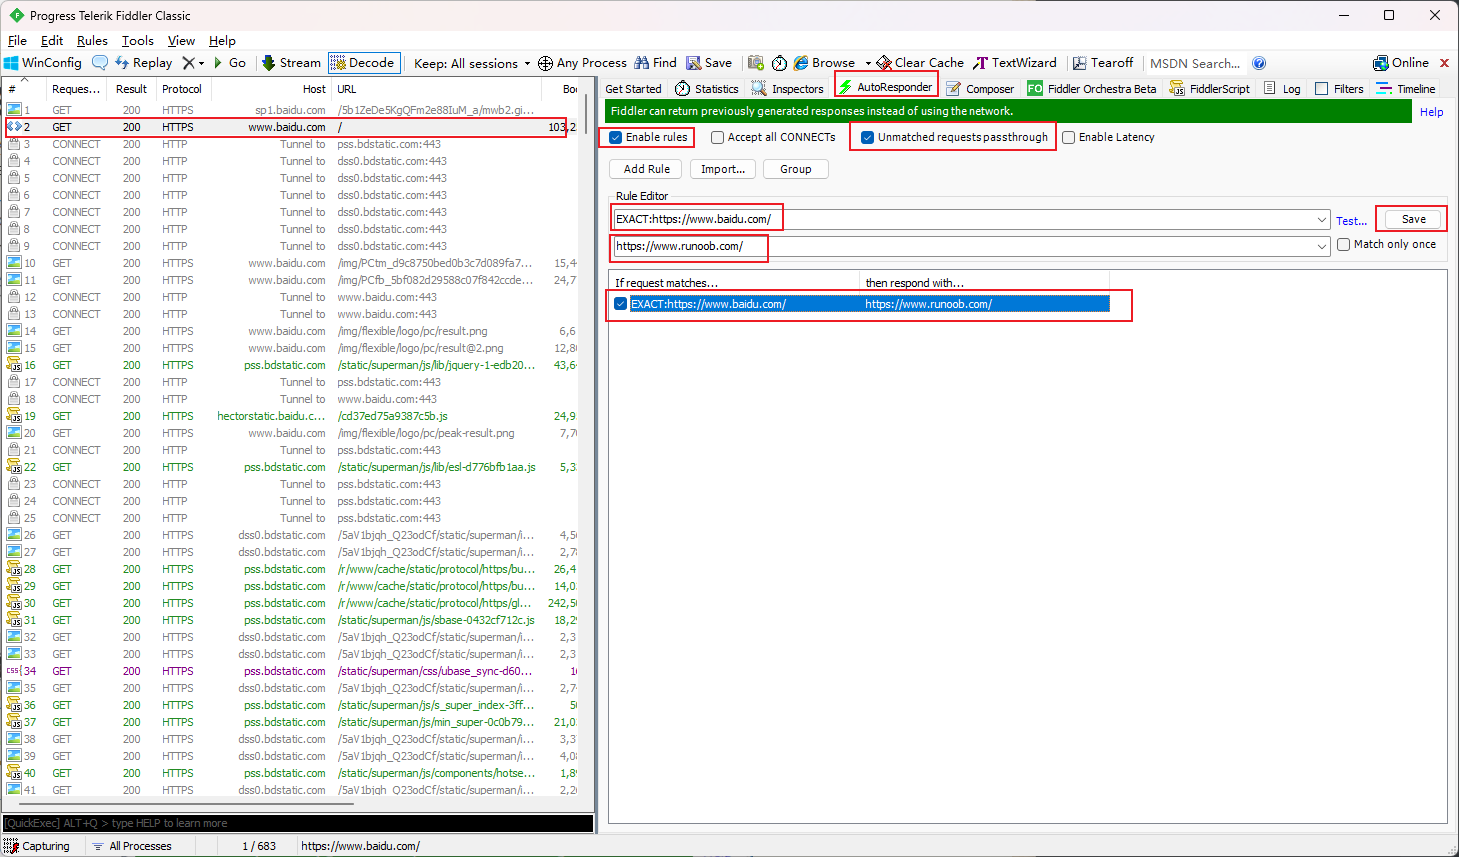Open the Filters tab
The width and height of the screenshot is (1459, 857).
tap(1339, 89)
